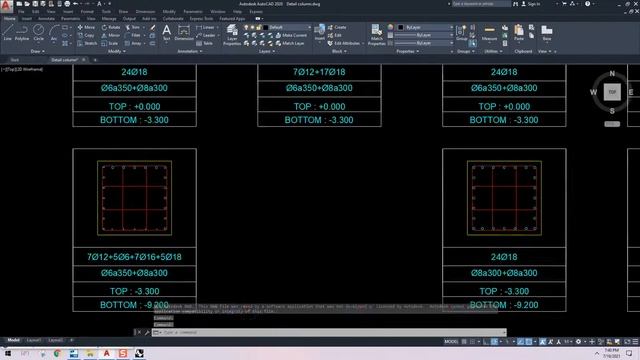Toggle ortho mode in status bar
The height and width of the screenshot is (360, 640).
(x=486, y=342)
